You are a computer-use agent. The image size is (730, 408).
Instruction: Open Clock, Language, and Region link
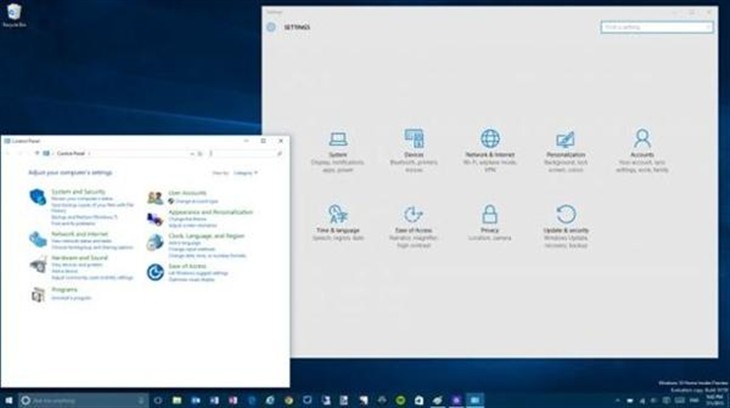[206, 236]
